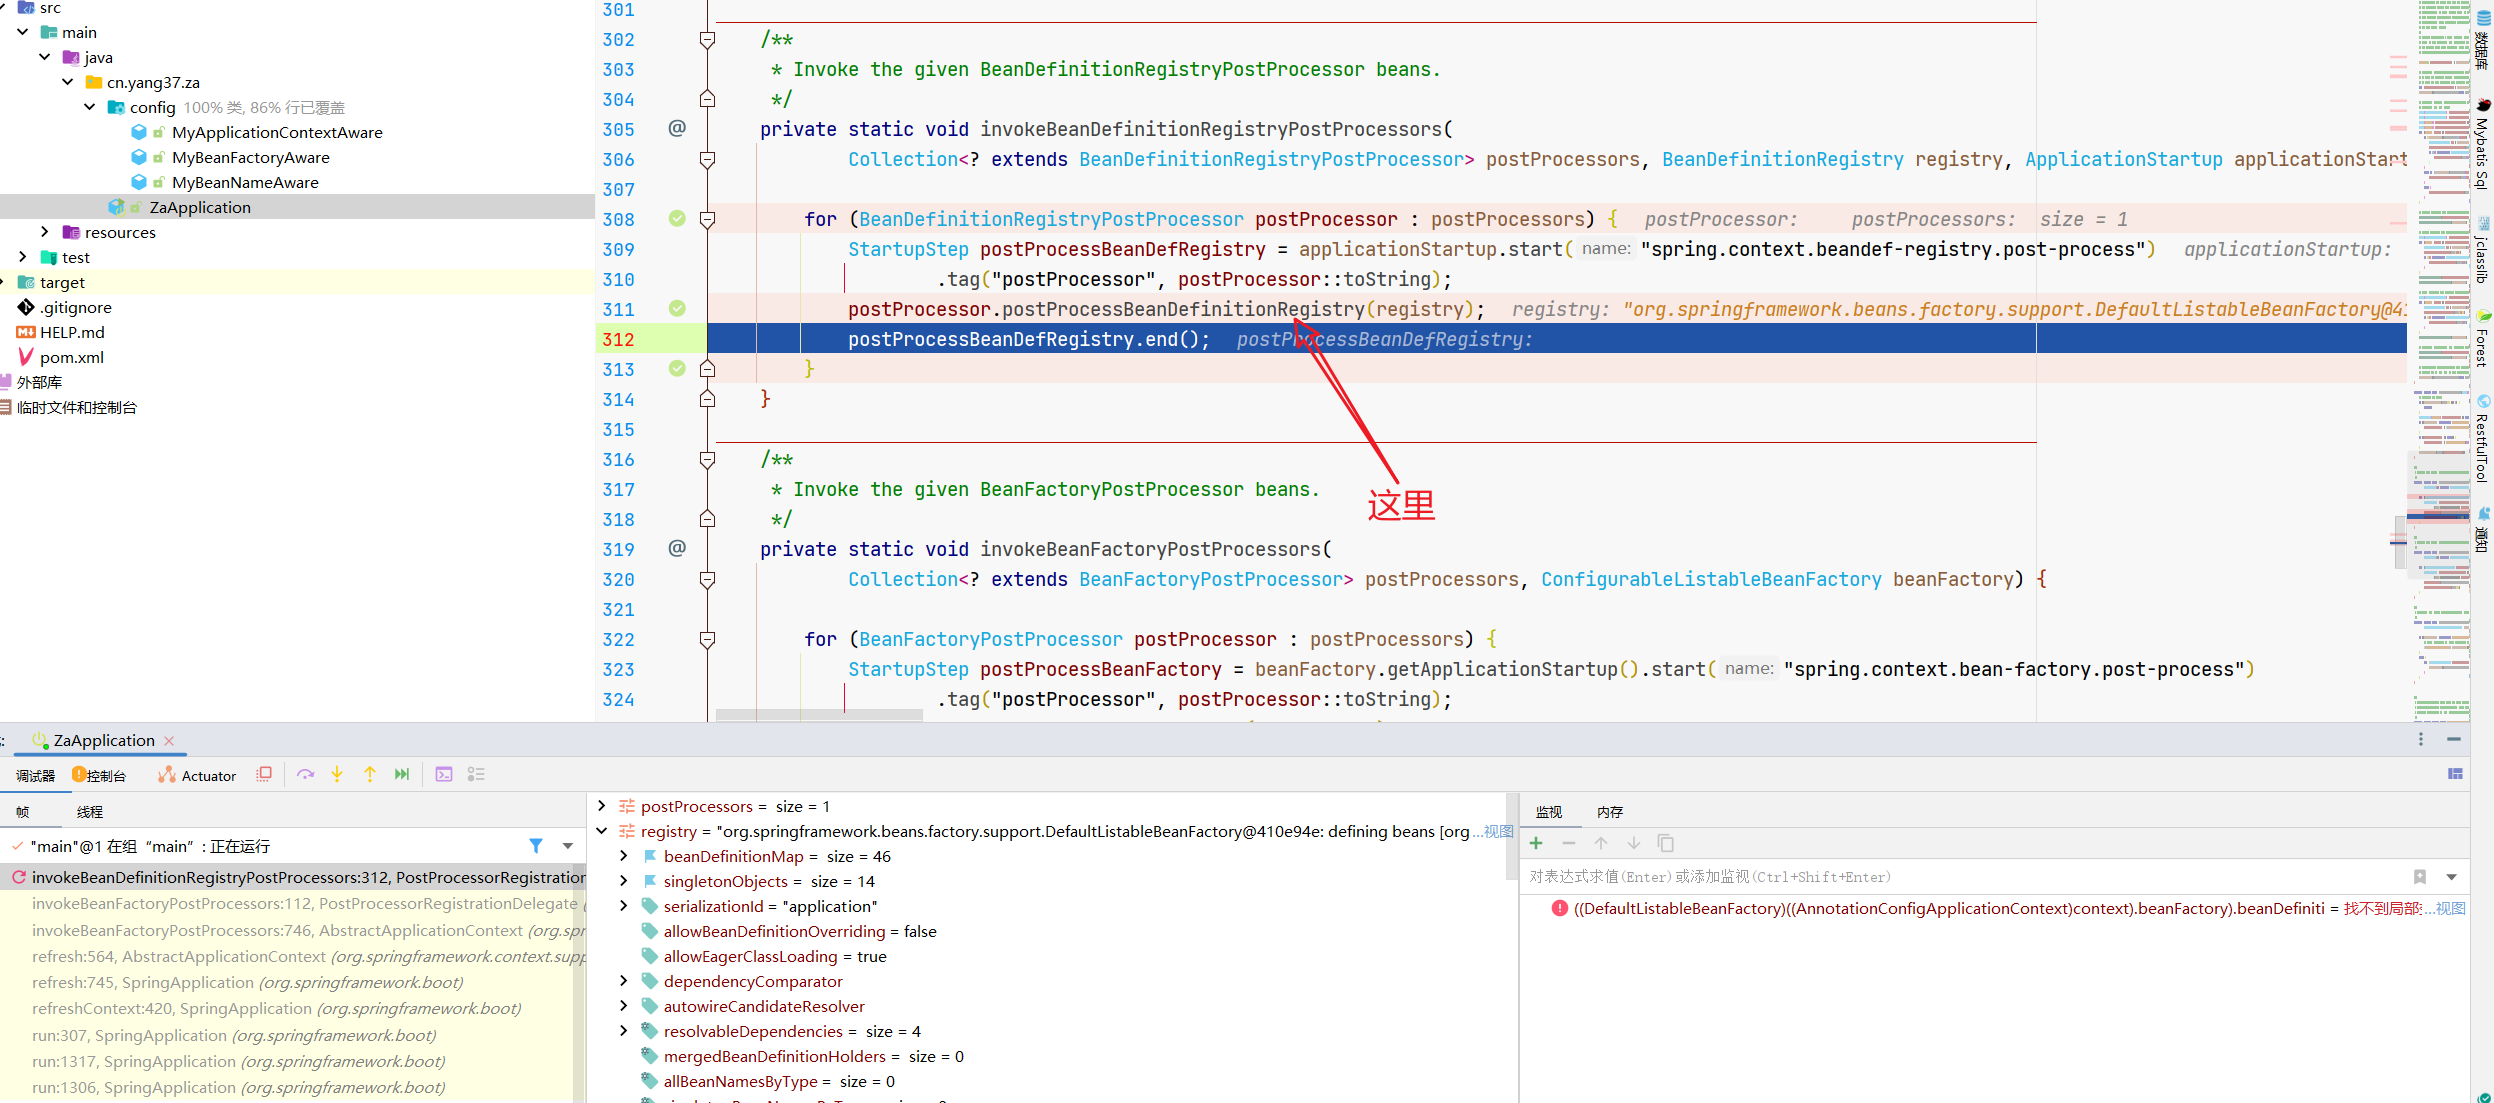This screenshot has width=2494, height=1103.
Task: Open the Mybatis Sql side tool window
Action: pos(2483,145)
